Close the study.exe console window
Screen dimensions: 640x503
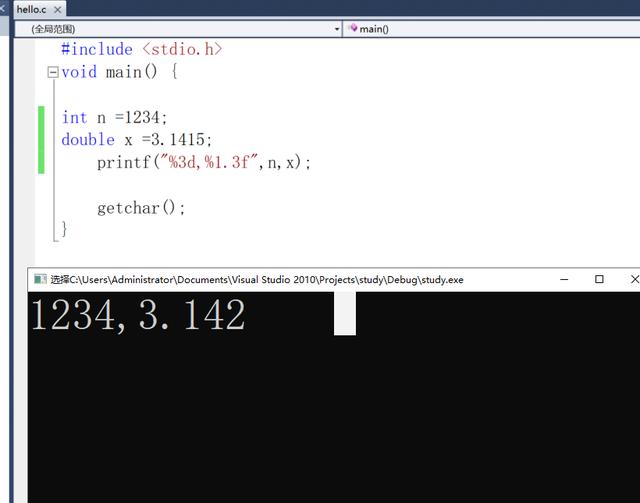(634, 279)
